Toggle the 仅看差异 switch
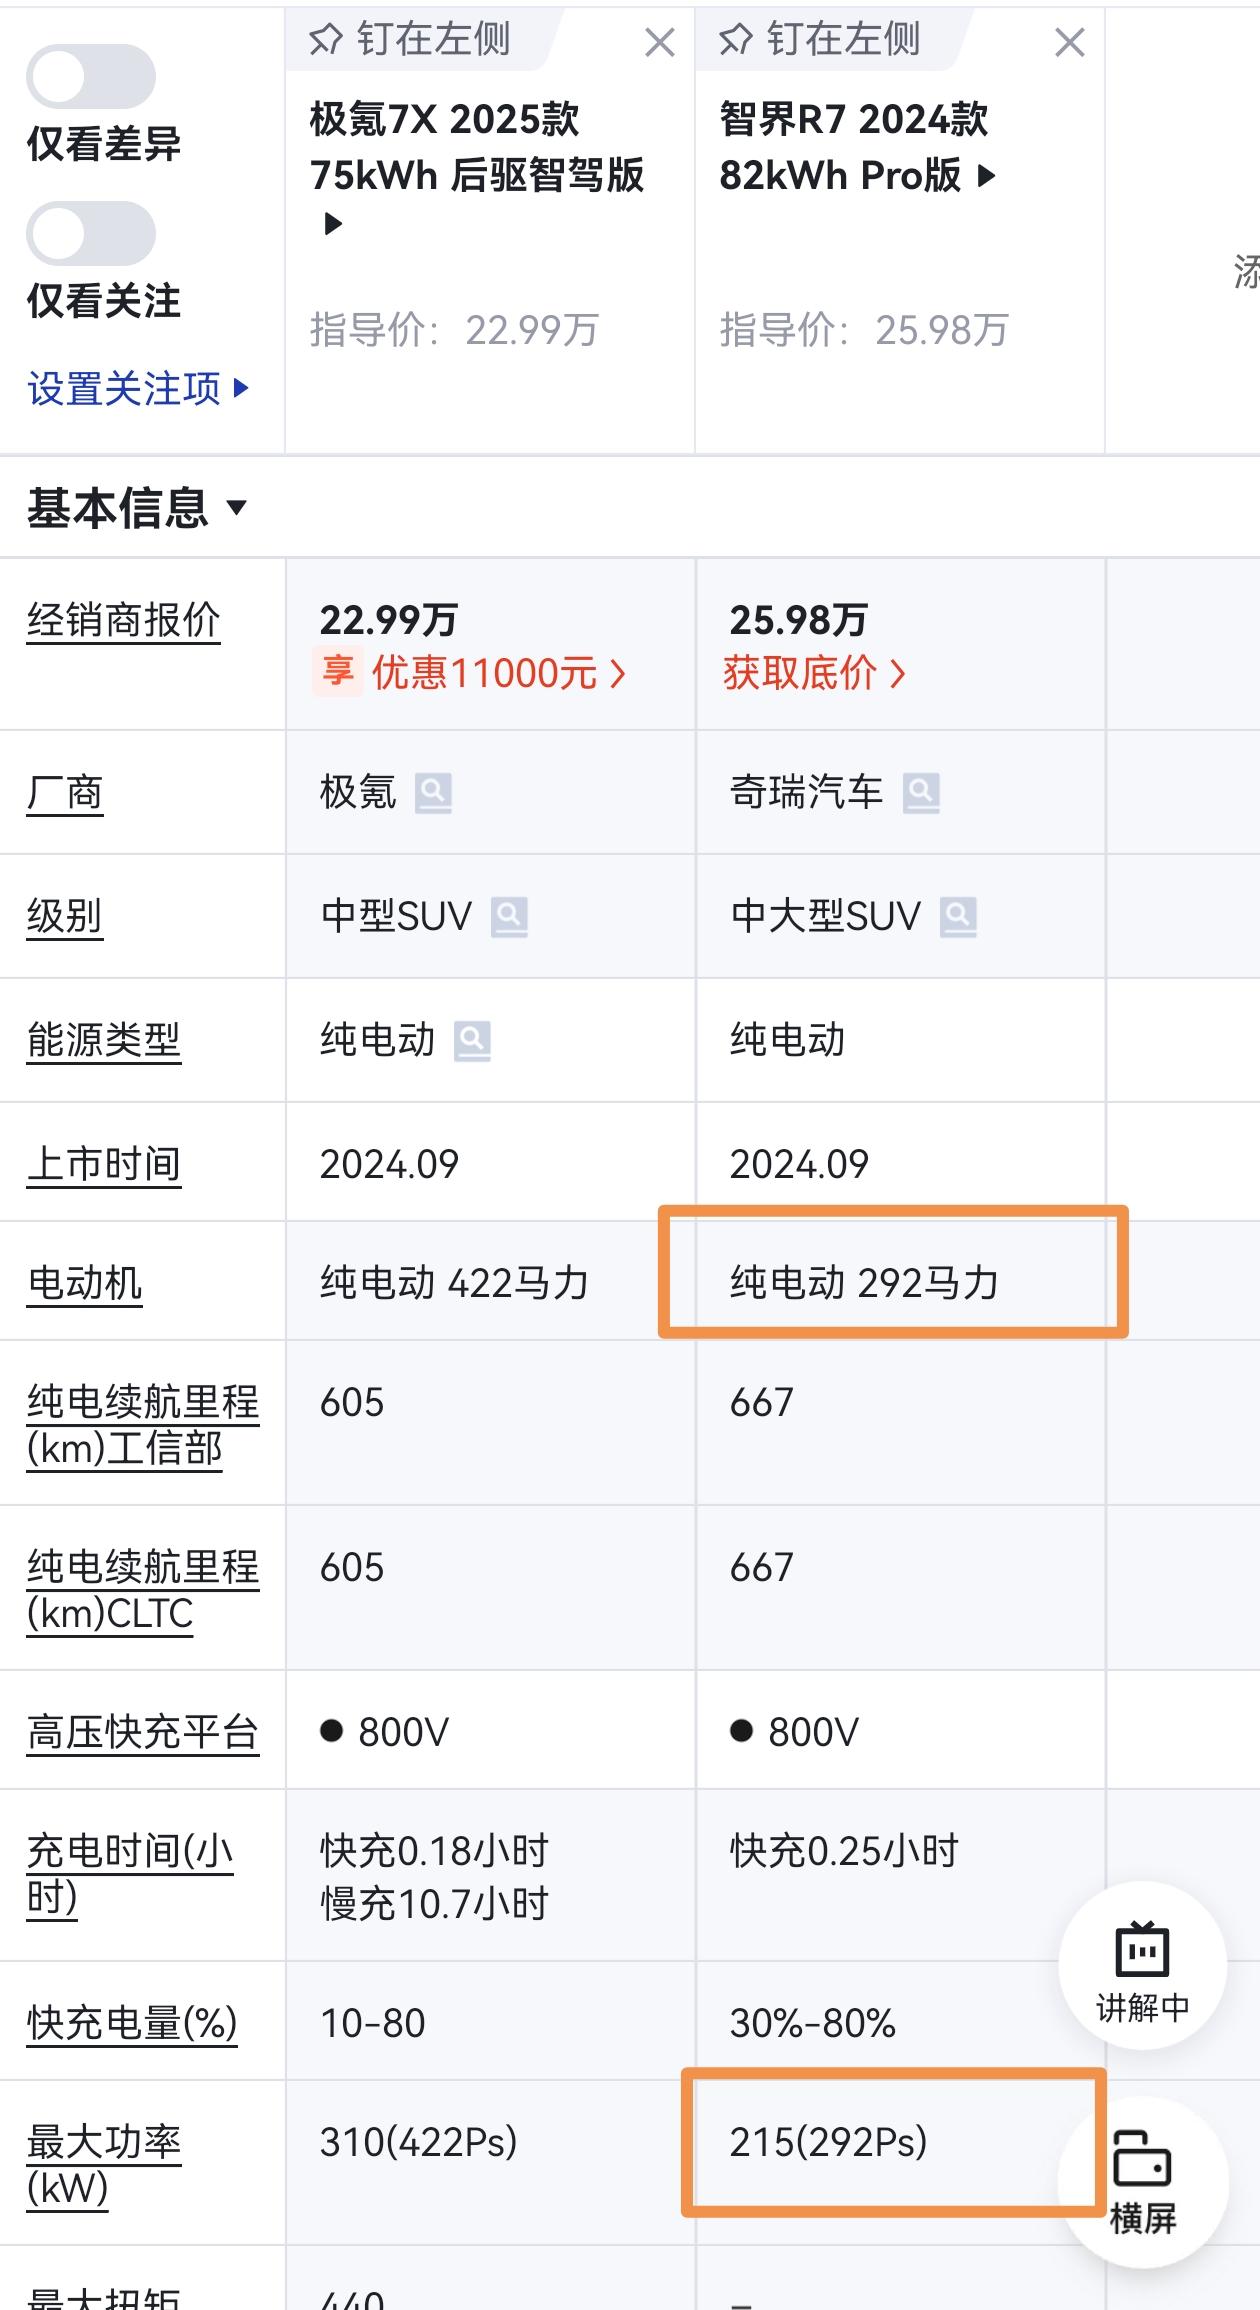The width and height of the screenshot is (1260, 2310). 91,76
